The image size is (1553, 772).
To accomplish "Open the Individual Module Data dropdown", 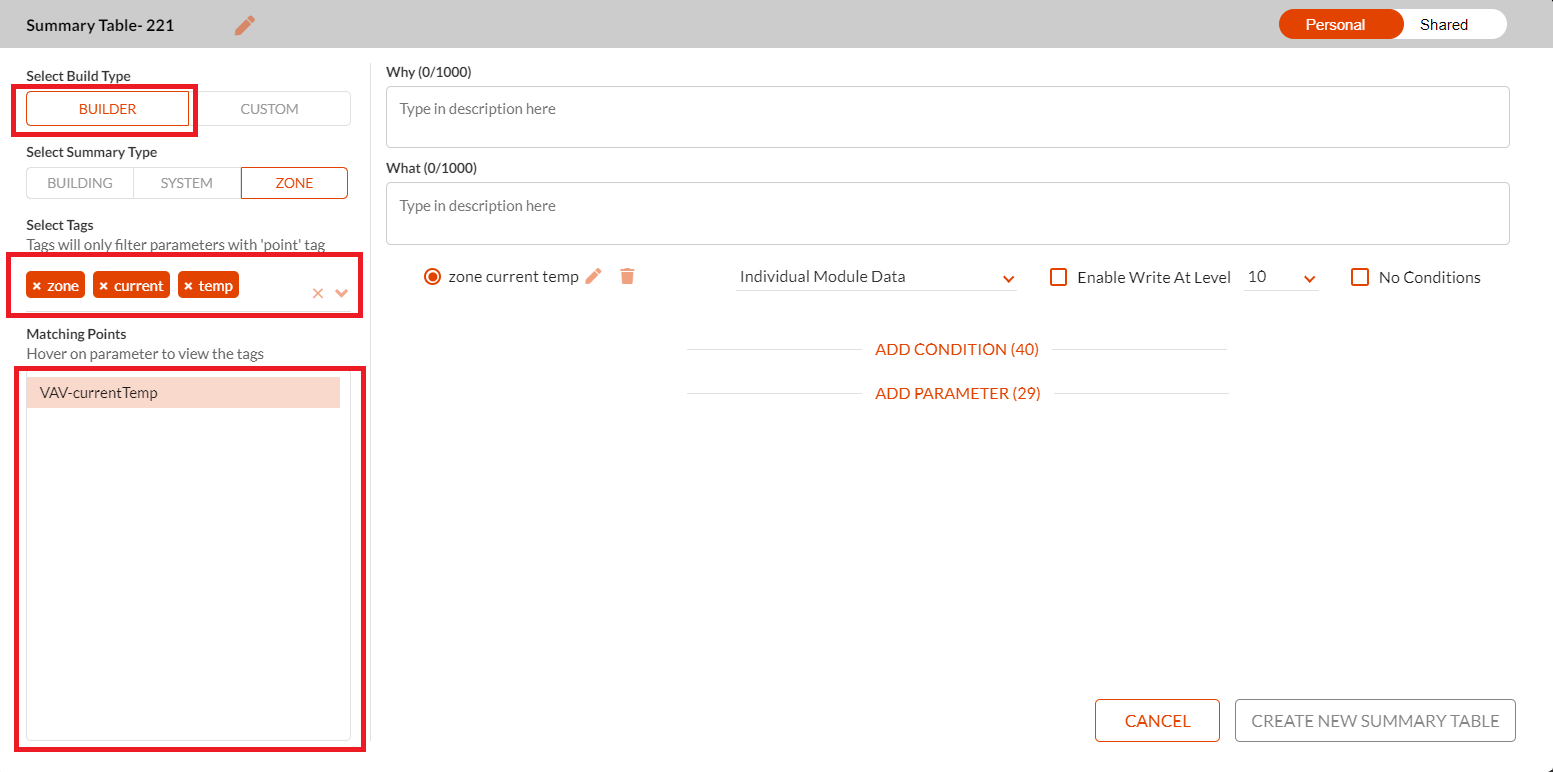I will (x=876, y=277).
